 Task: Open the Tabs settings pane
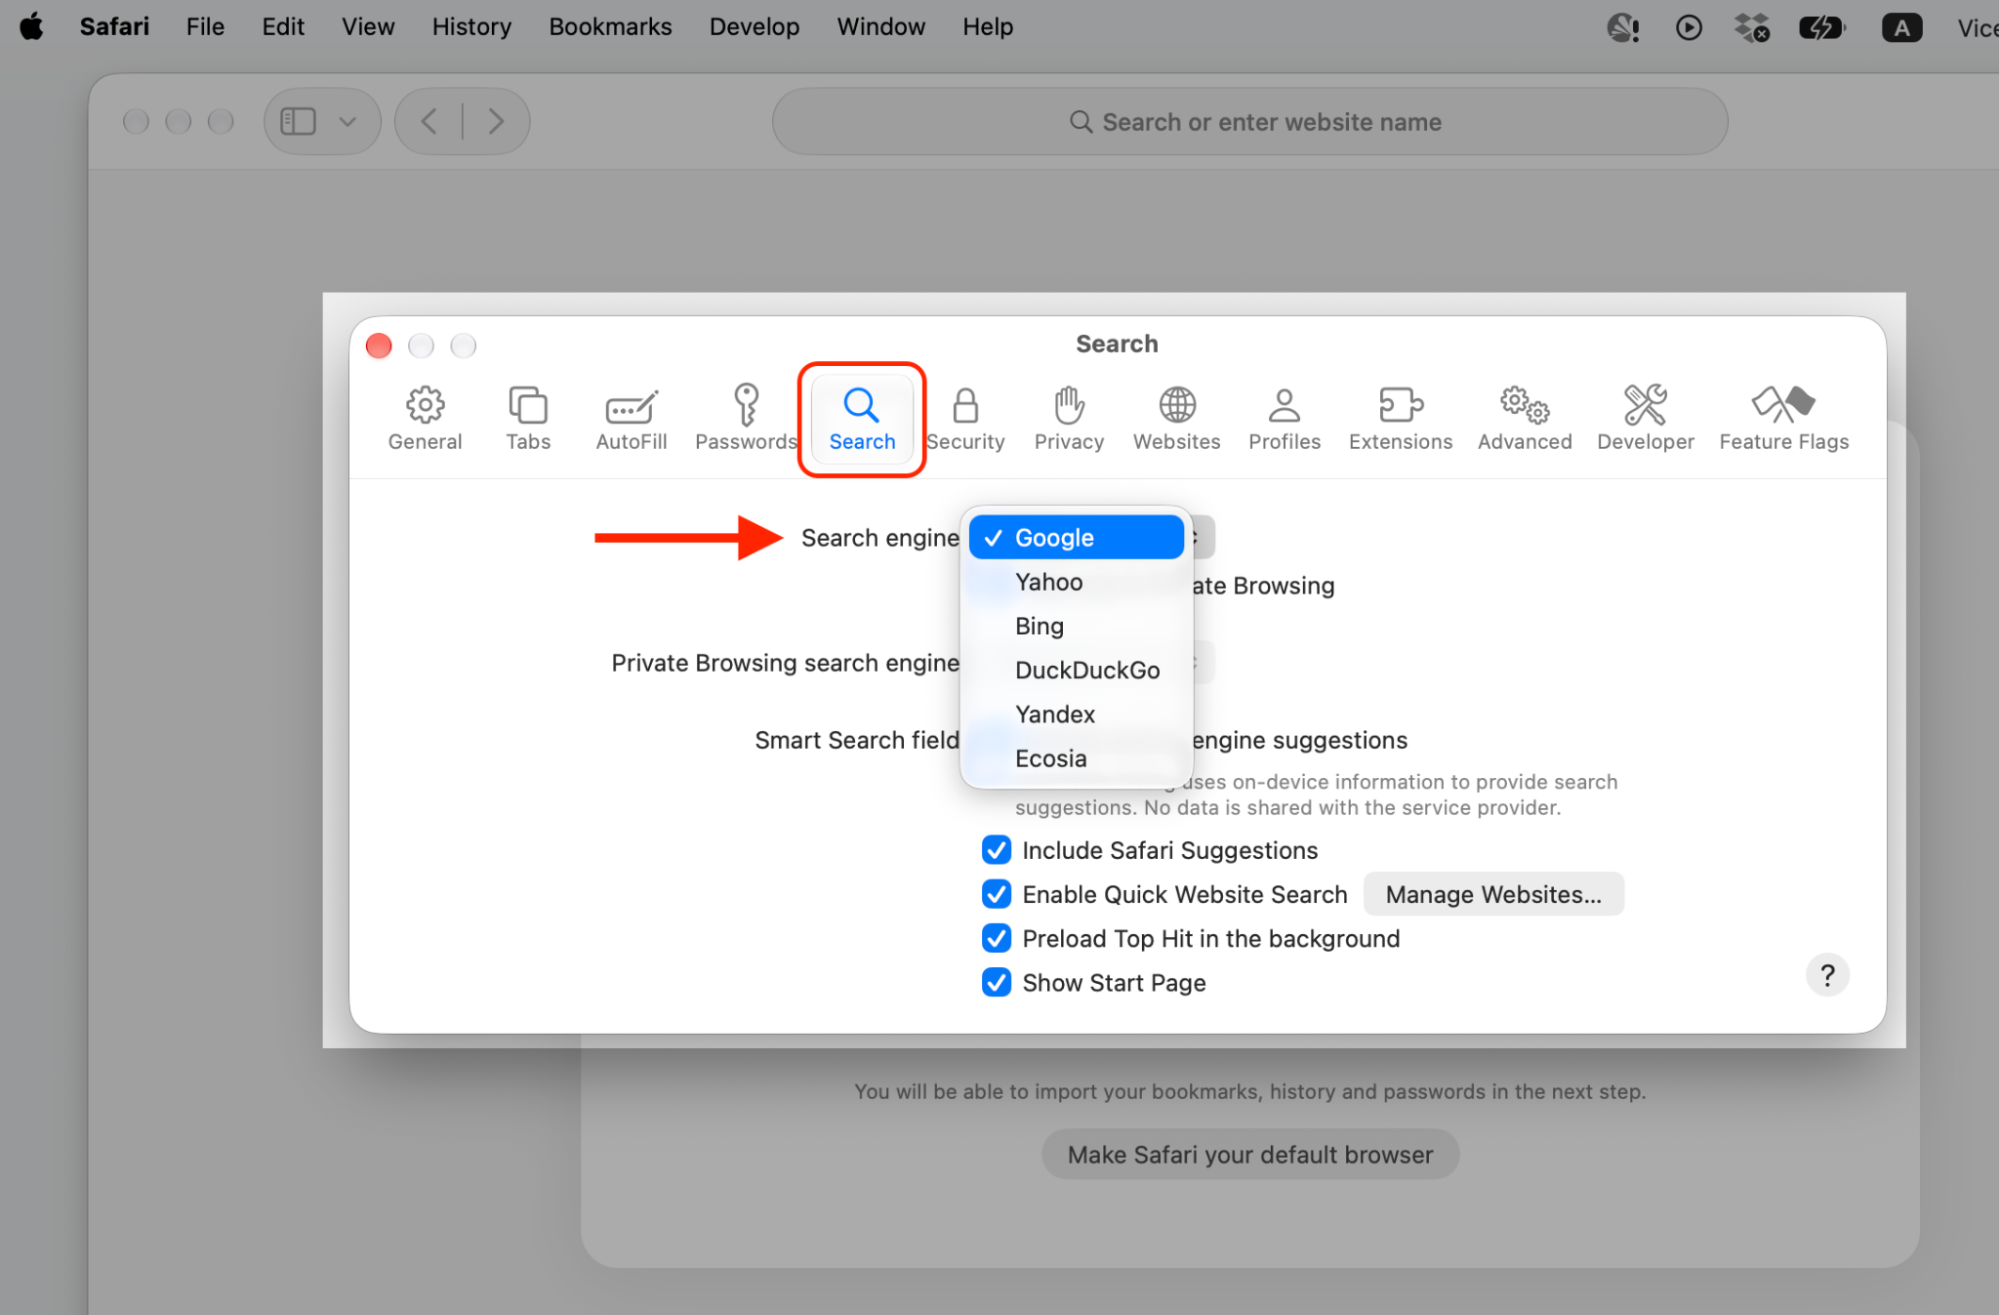point(528,418)
